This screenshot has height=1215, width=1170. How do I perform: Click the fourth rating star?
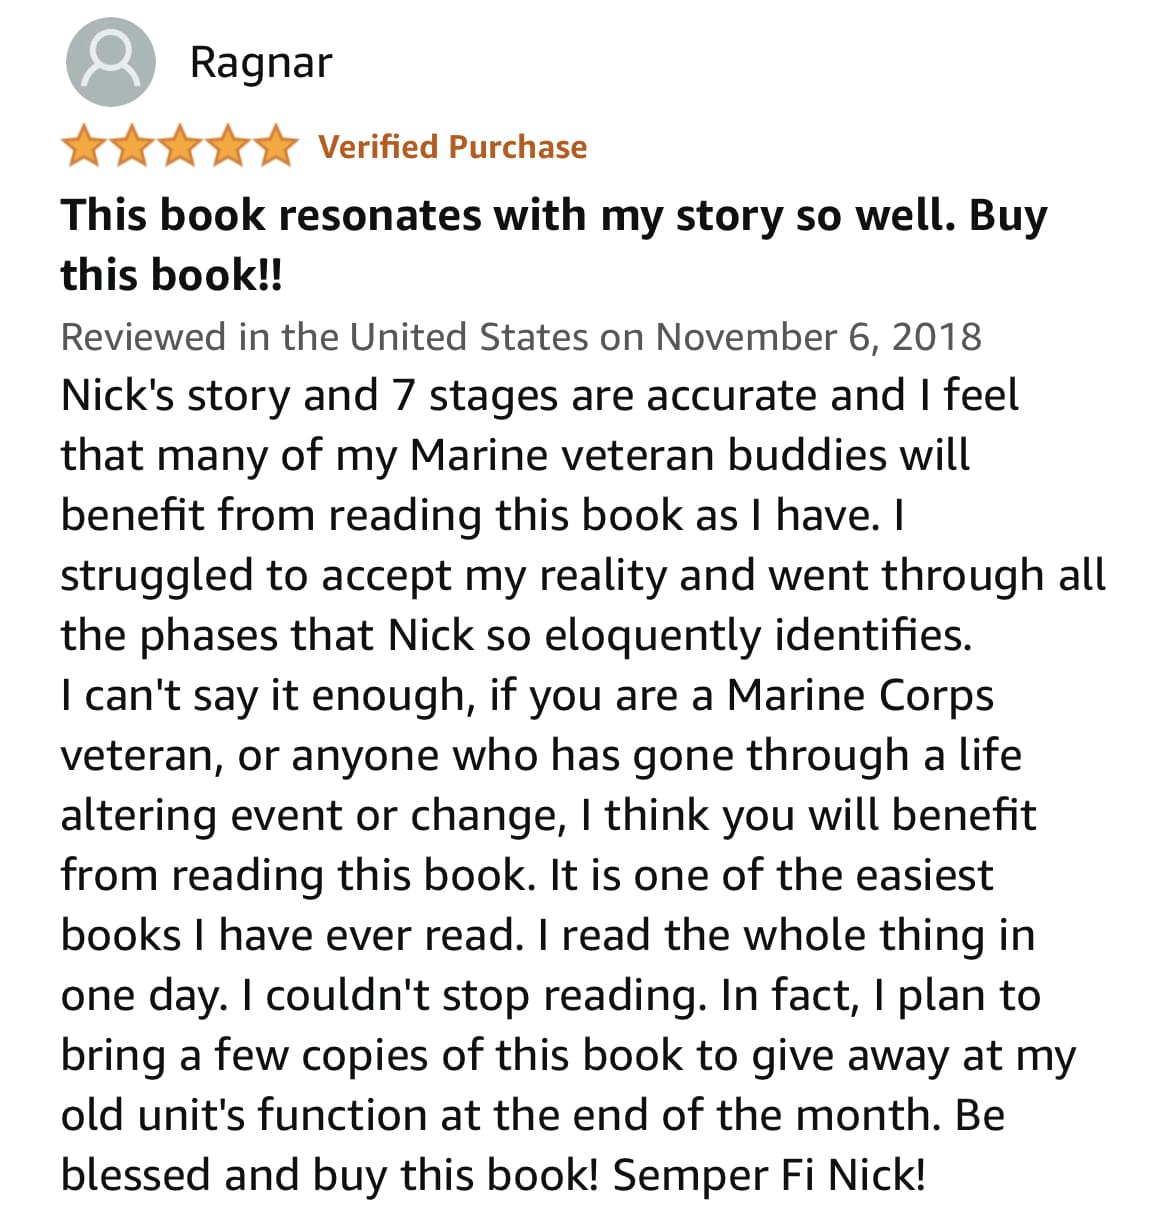[x=227, y=147]
